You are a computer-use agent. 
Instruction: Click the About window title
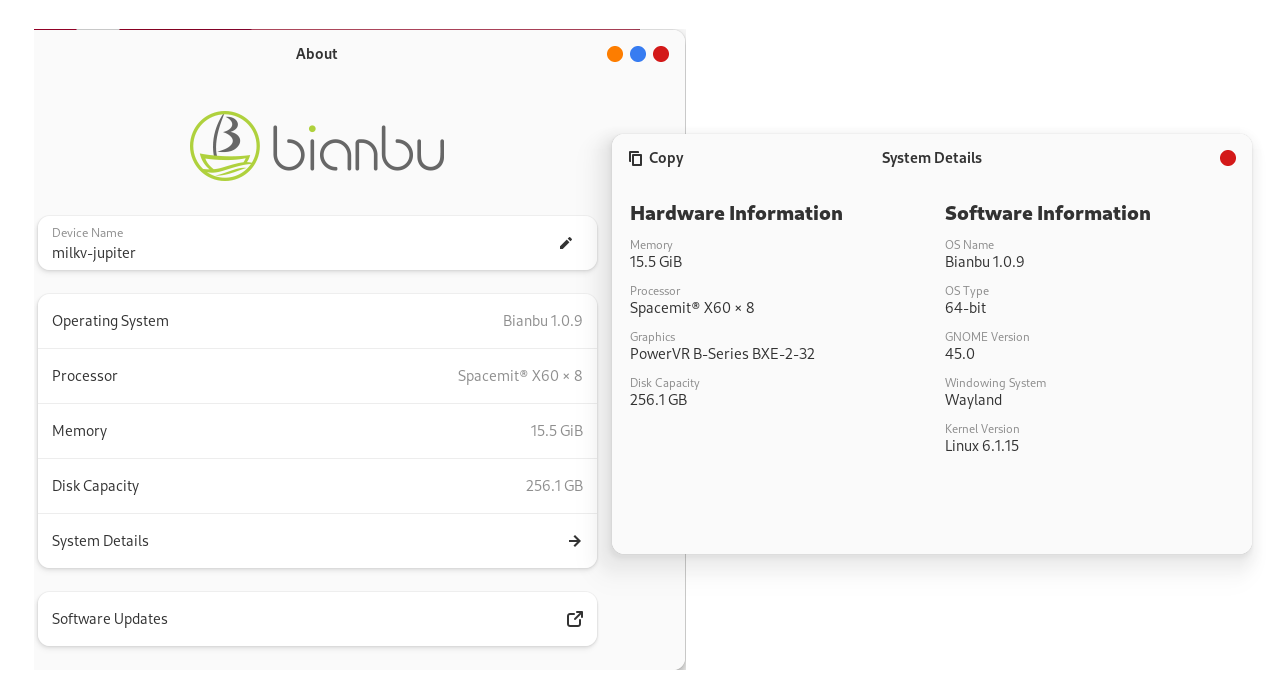(x=317, y=54)
